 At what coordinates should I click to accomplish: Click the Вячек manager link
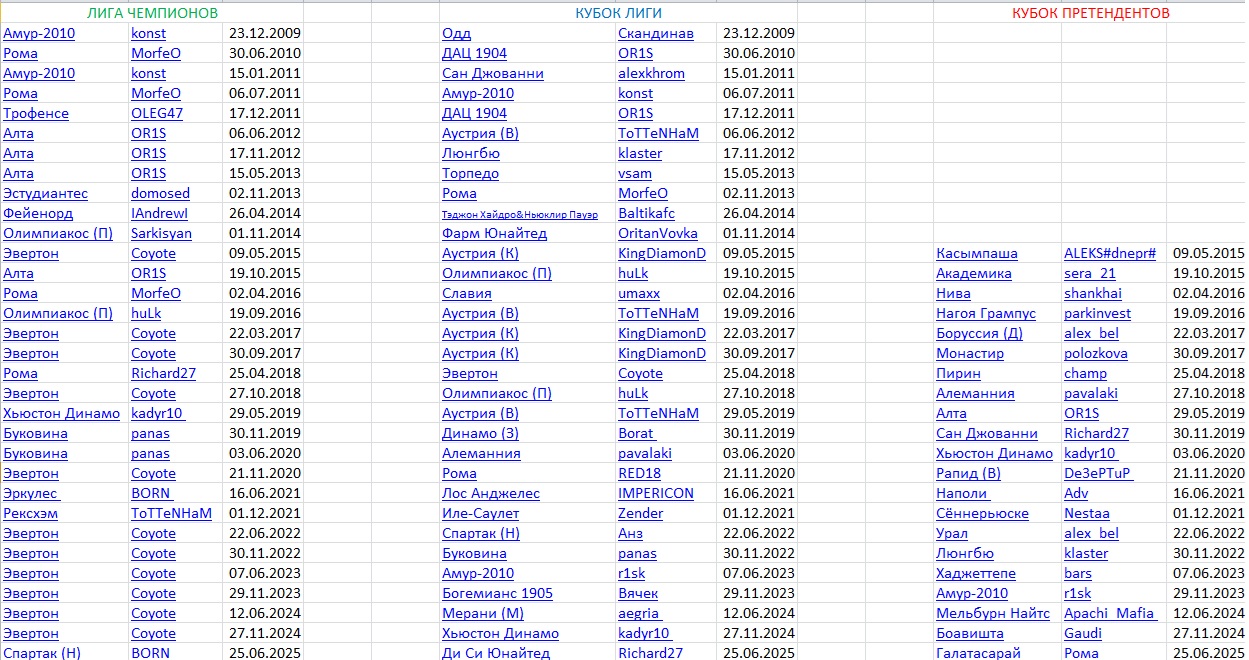click(x=638, y=593)
